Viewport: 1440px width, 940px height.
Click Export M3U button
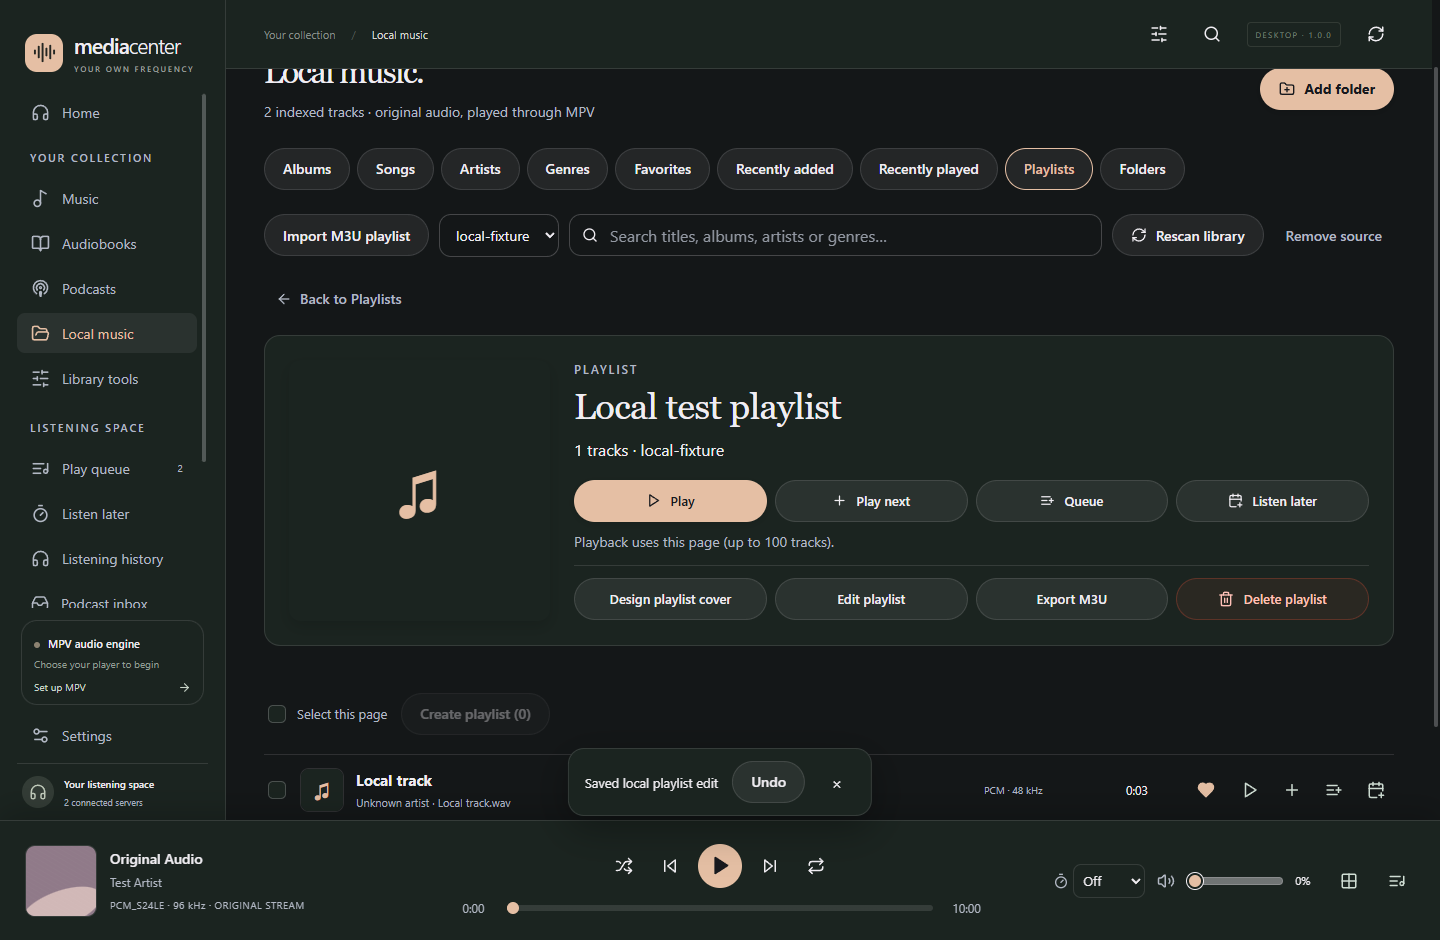pyautogui.click(x=1072, y=599)
